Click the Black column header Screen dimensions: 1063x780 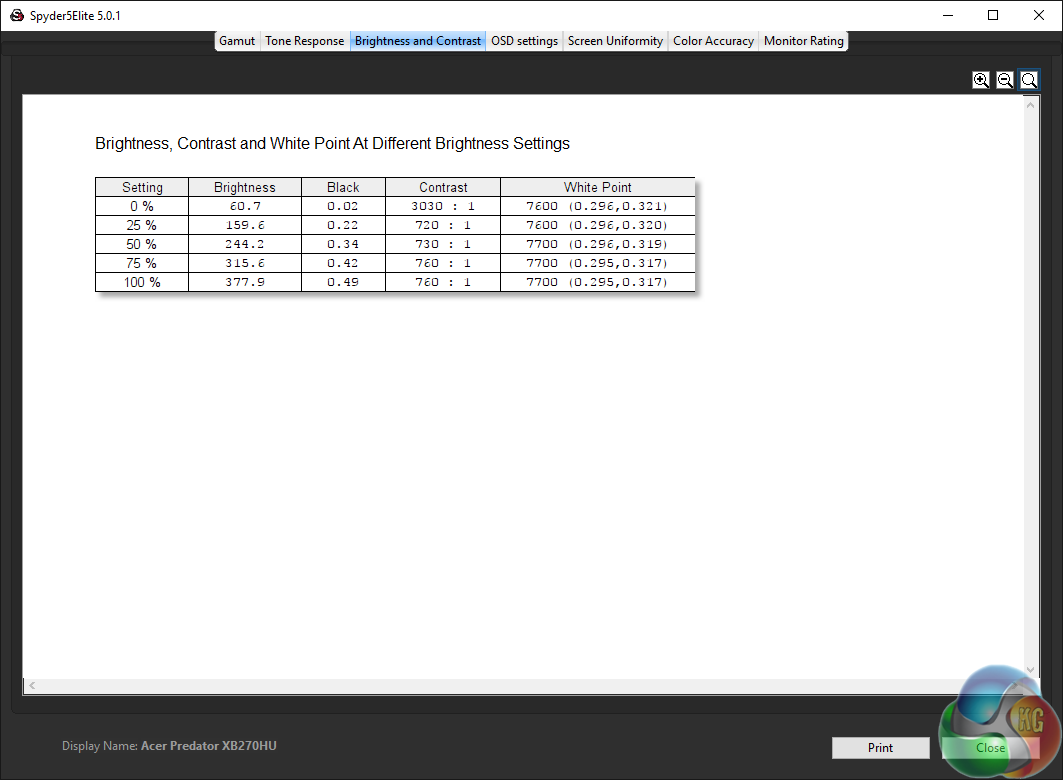point(343,187)
